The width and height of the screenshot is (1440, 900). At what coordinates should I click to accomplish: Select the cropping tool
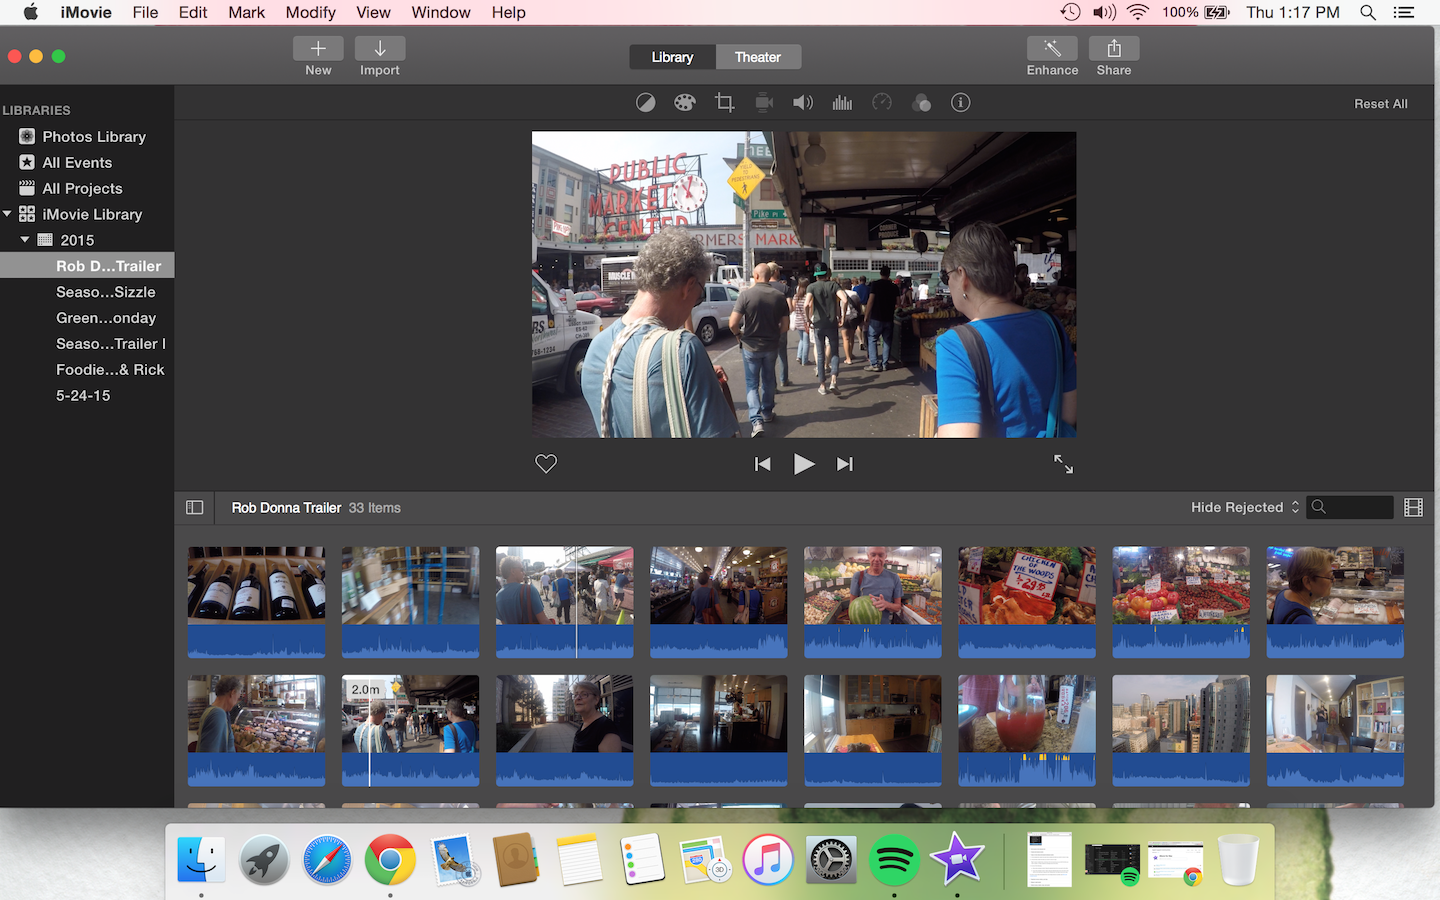pyautogui.click(x=725, y=103)
